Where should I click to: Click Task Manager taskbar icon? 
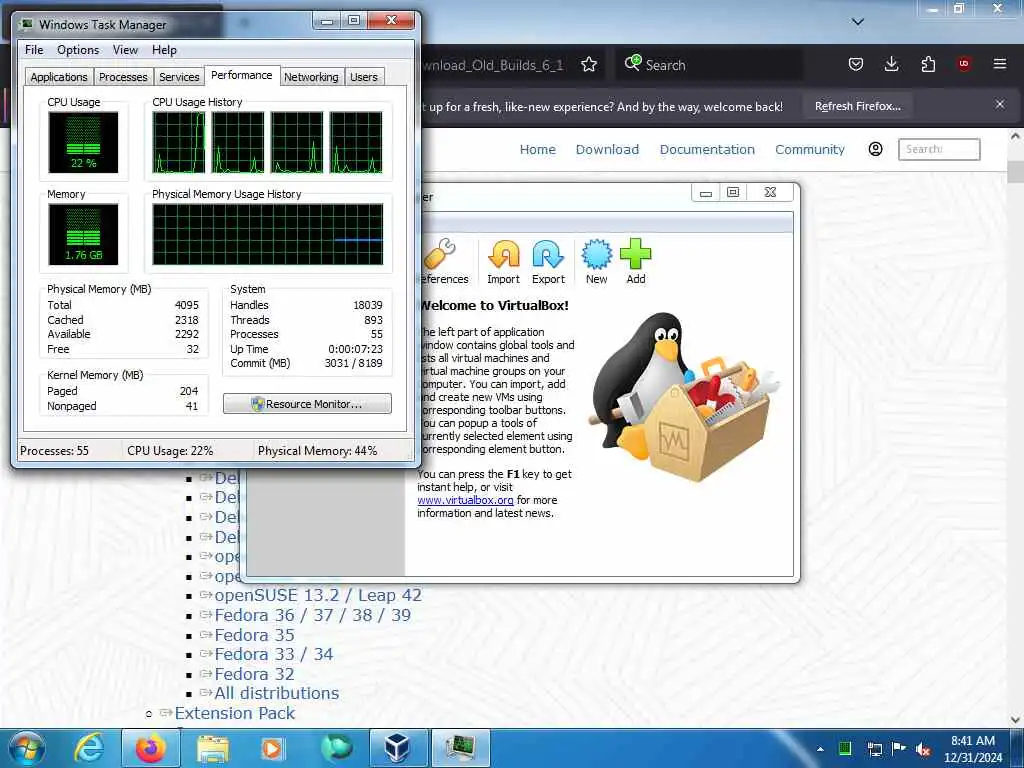(x=461, y=748)
